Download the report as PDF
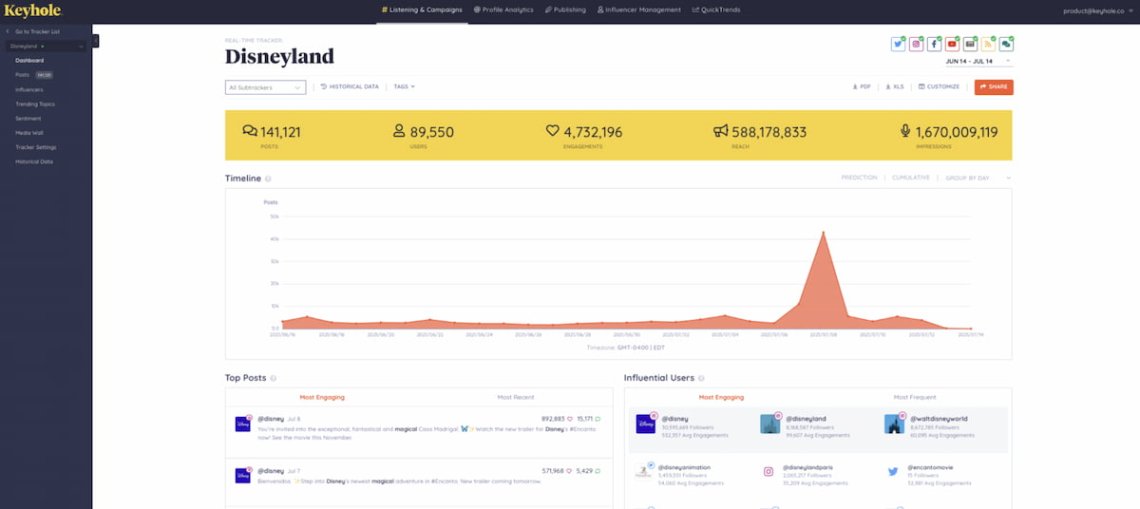The width and height of the screenshot is (1140, 509). coord(862,87)
